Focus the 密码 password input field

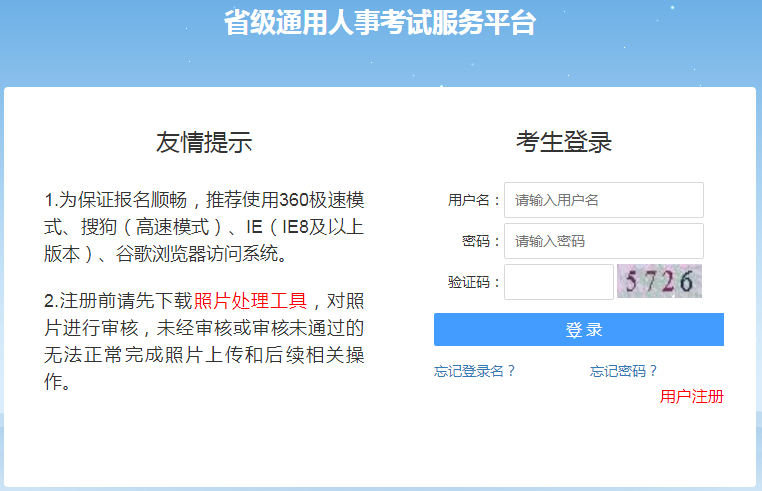click(604, 241)
